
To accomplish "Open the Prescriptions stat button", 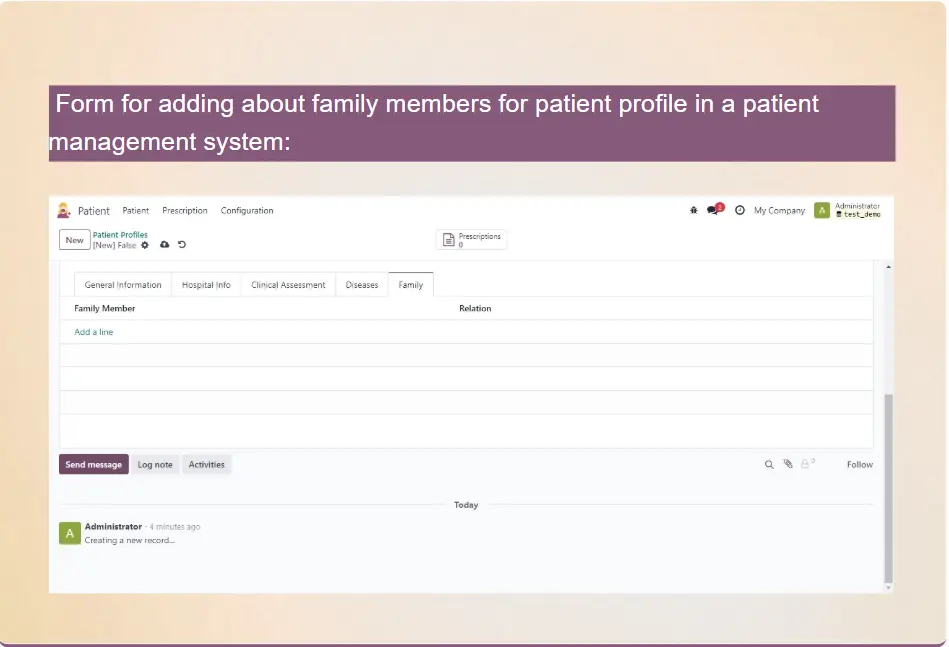I will coord(472,240).
